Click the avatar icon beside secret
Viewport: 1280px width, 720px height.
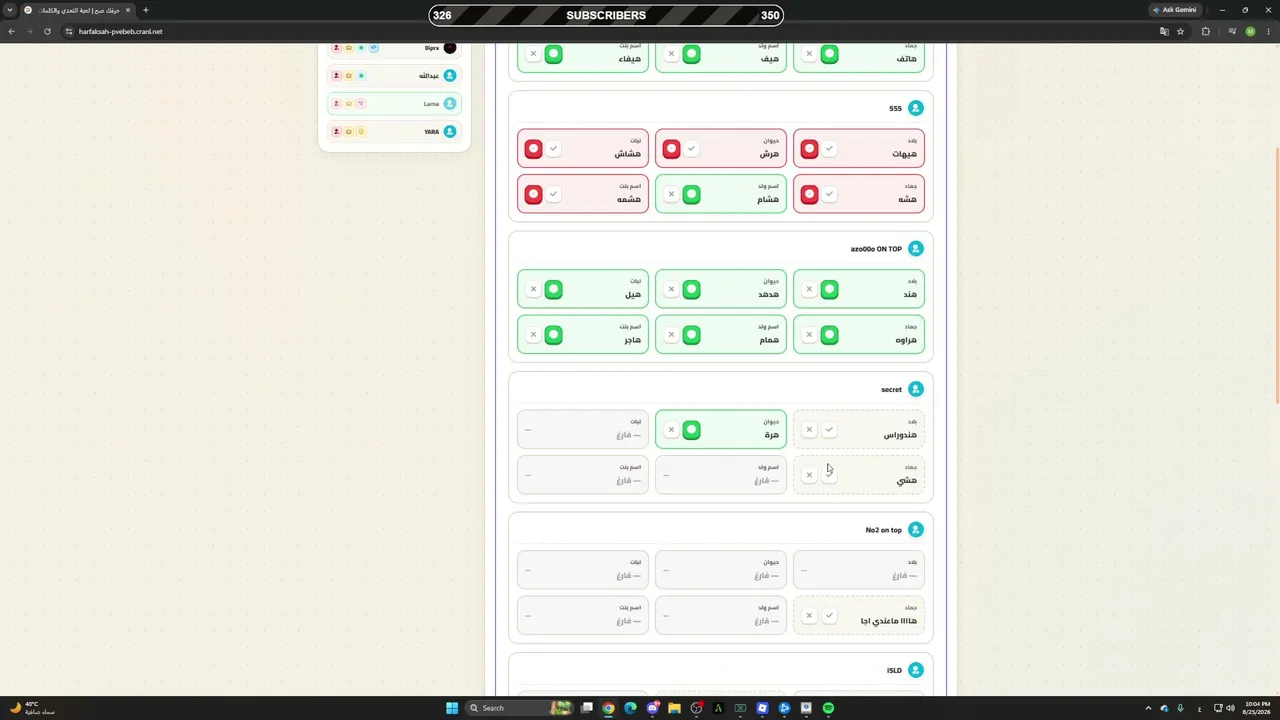tap(915, 389)
